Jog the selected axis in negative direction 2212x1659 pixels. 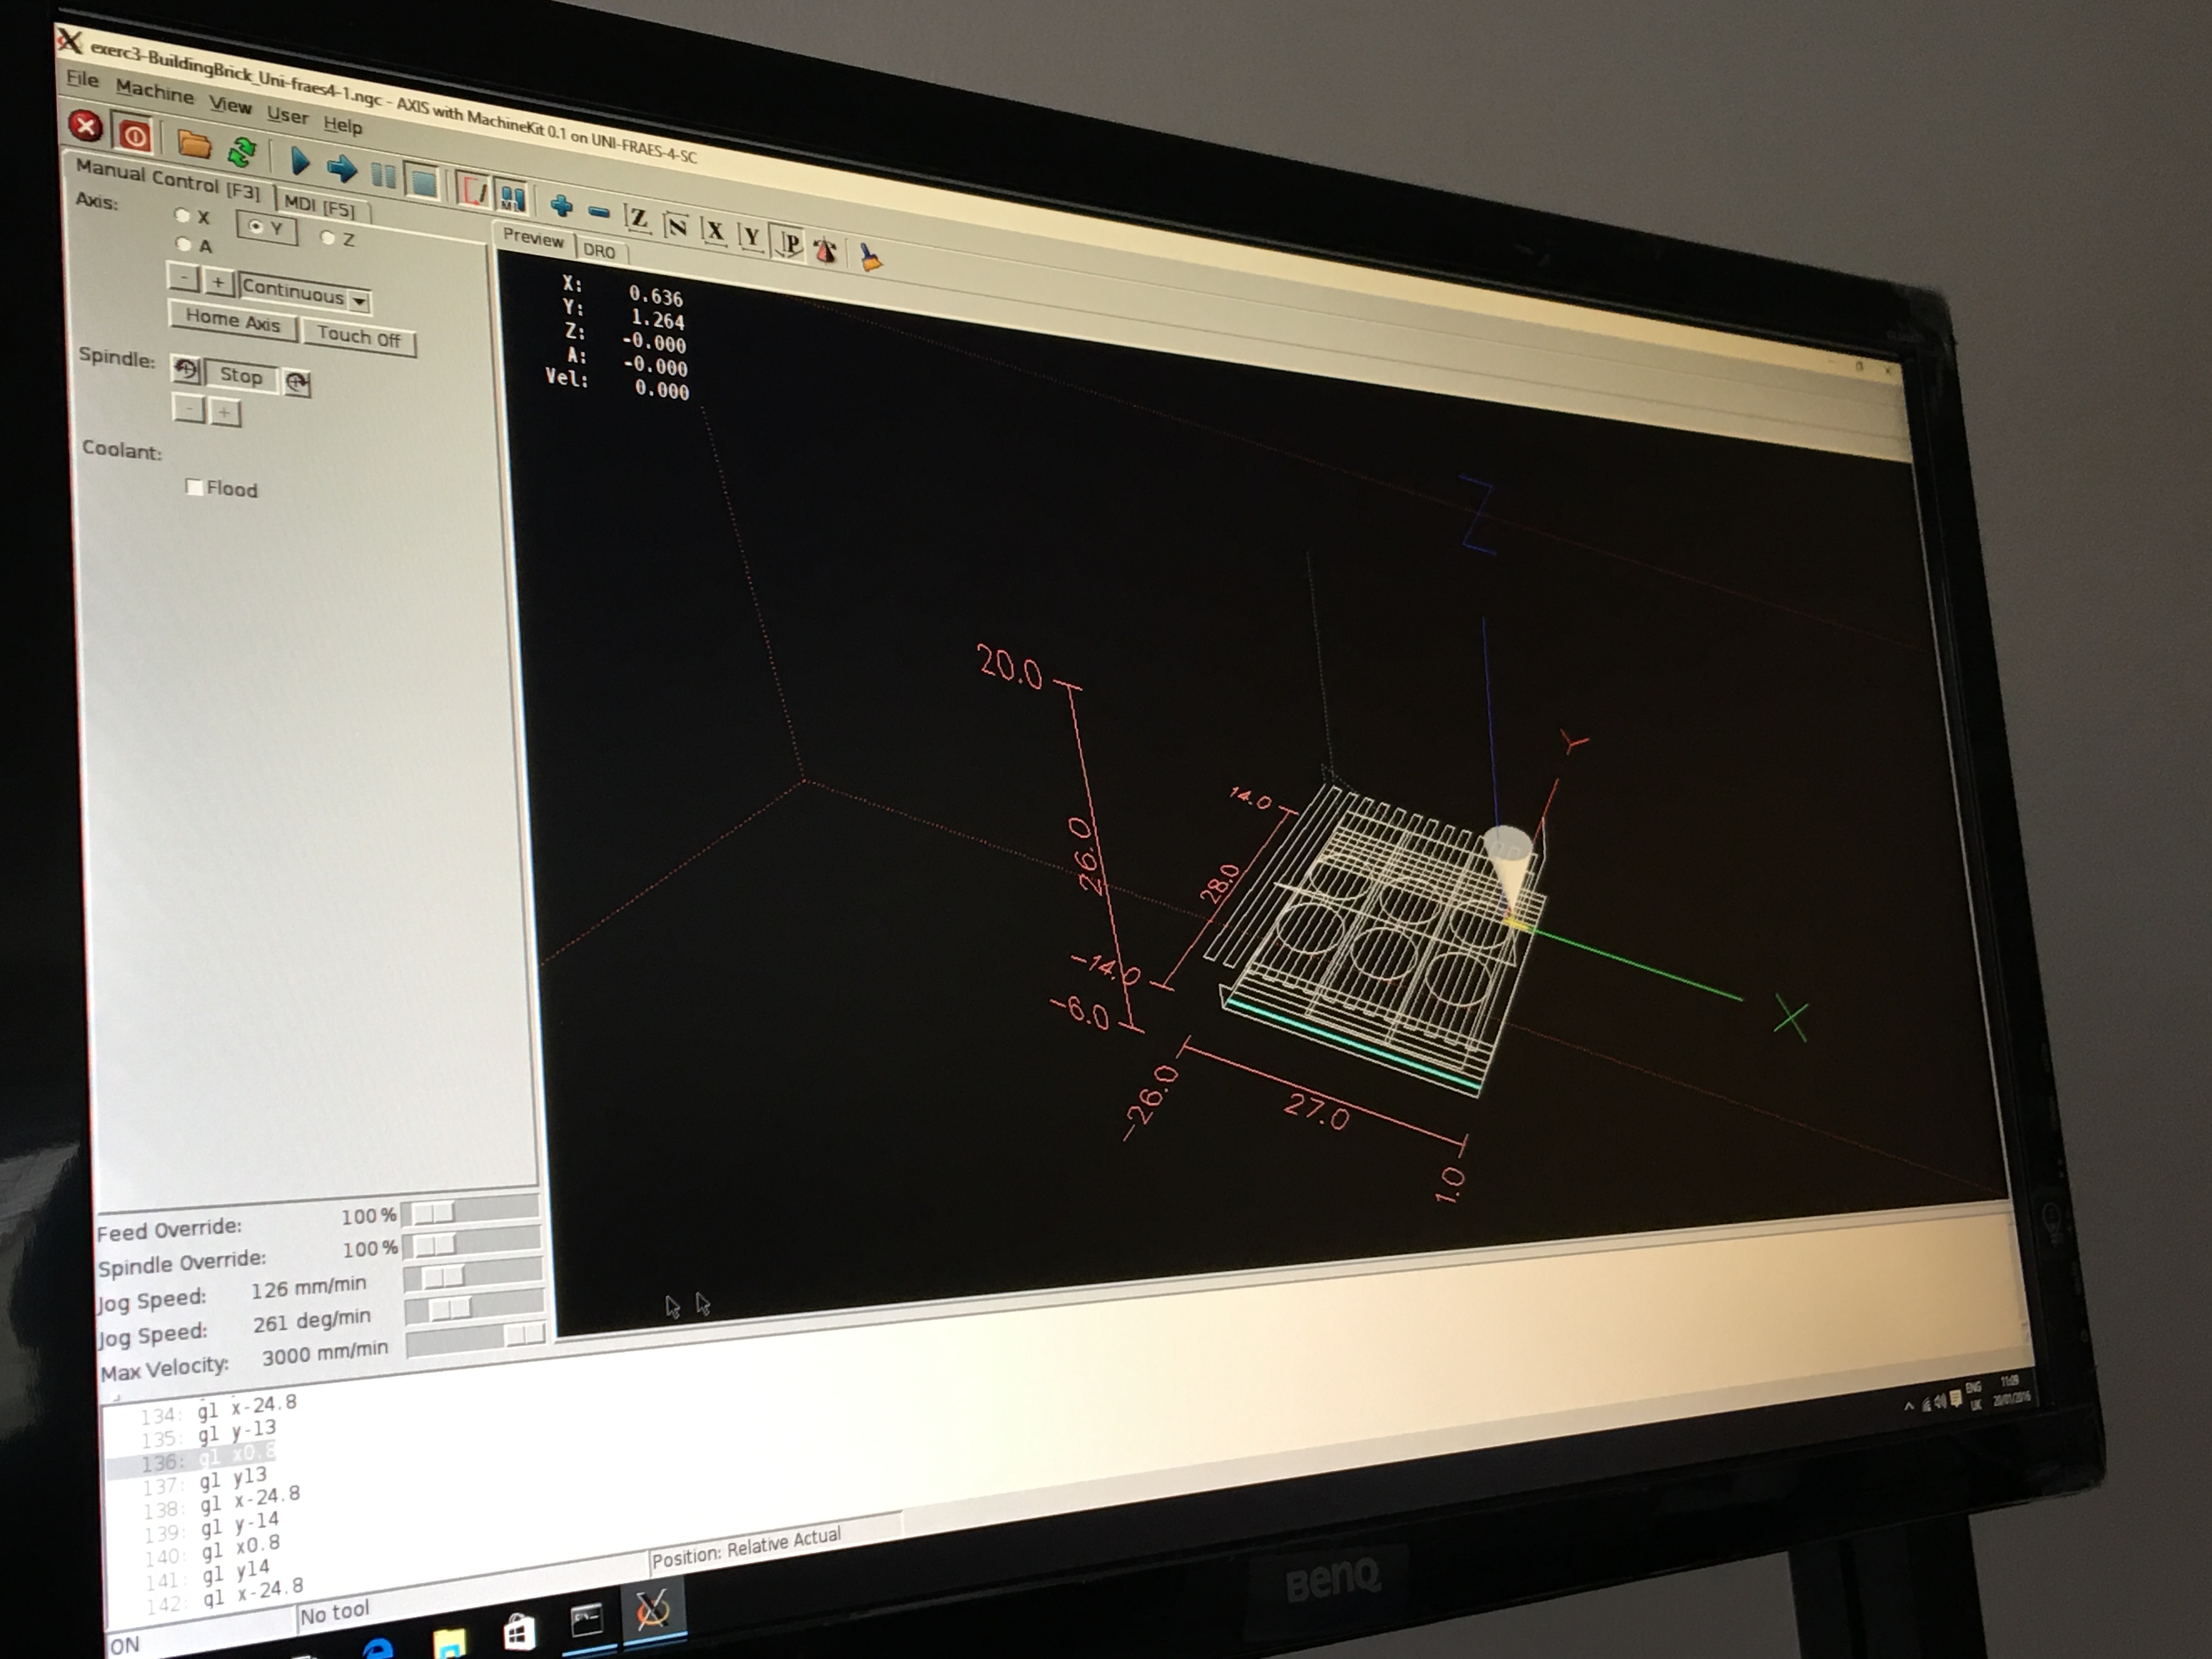point(183,278)
